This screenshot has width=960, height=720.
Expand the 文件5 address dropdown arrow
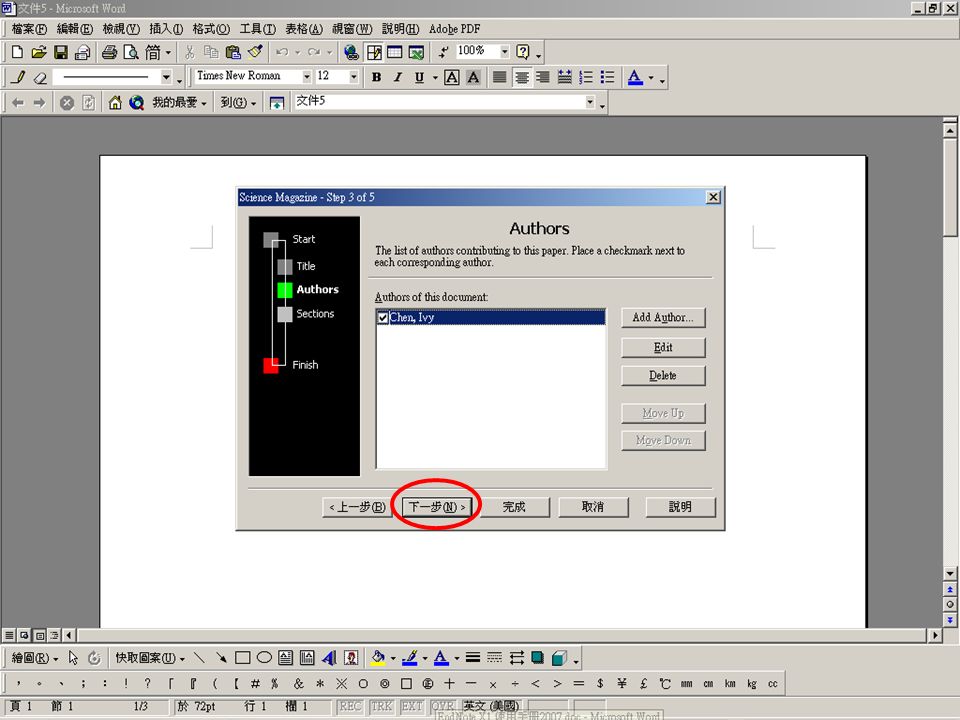pyautogui.click(x=590, y=102)
